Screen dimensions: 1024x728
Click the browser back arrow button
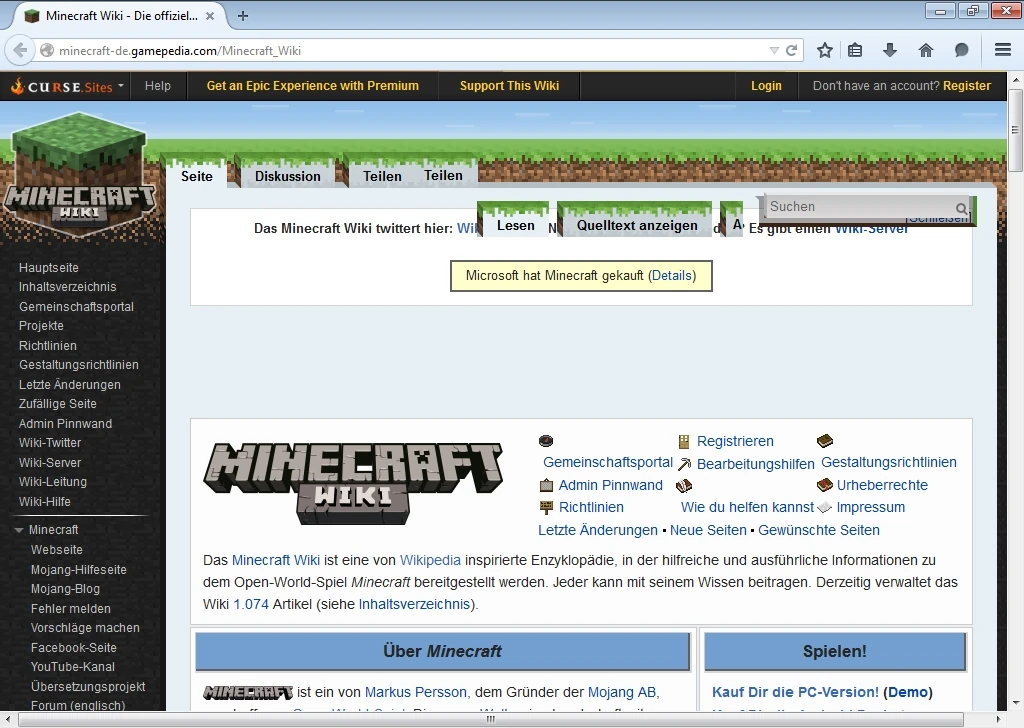20,50
